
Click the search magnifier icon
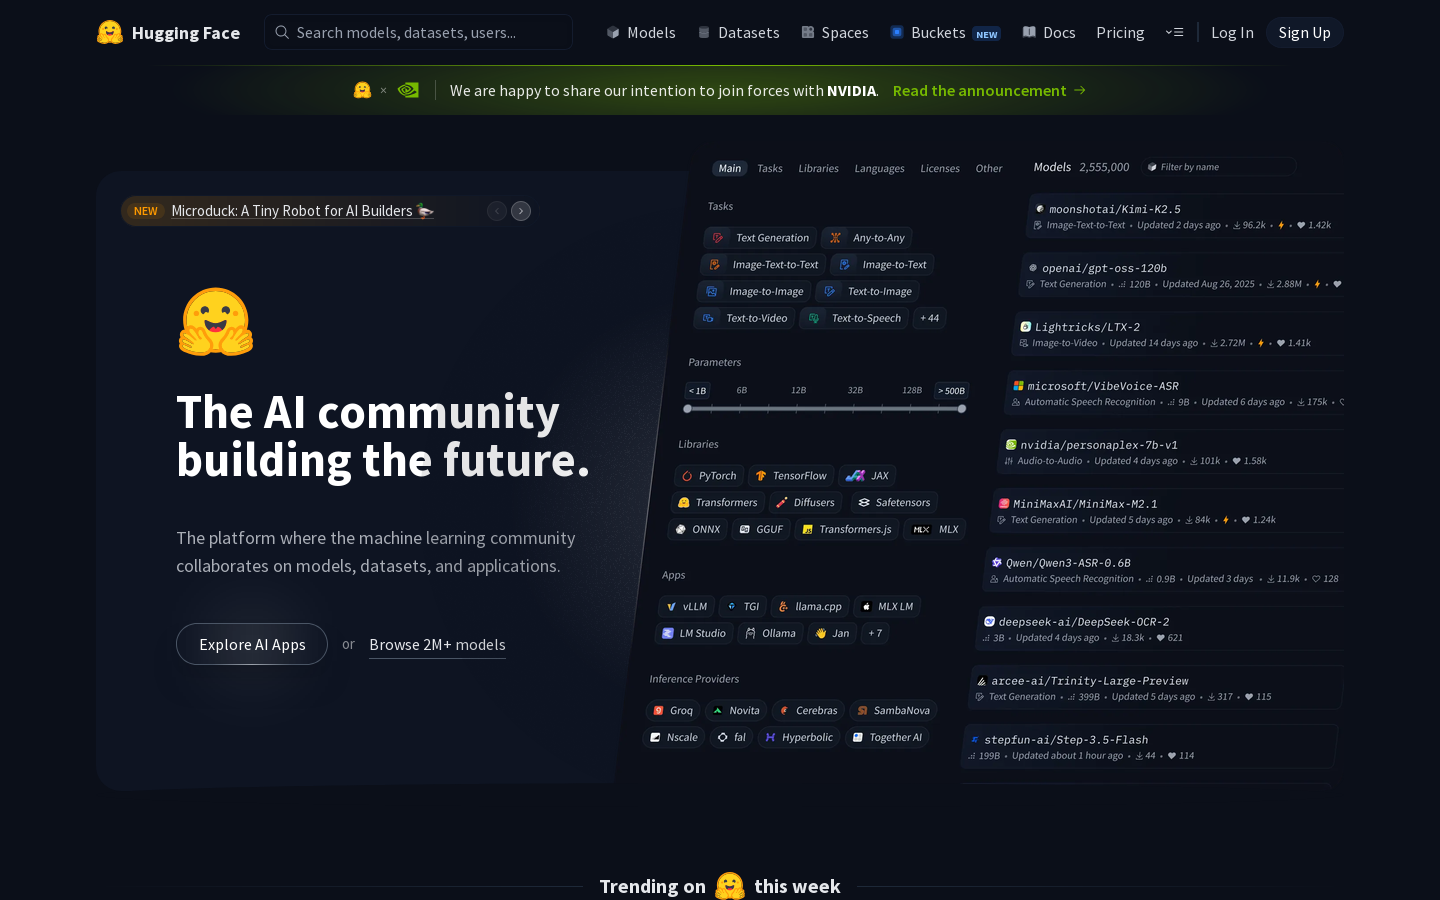[x=282, y=32]
